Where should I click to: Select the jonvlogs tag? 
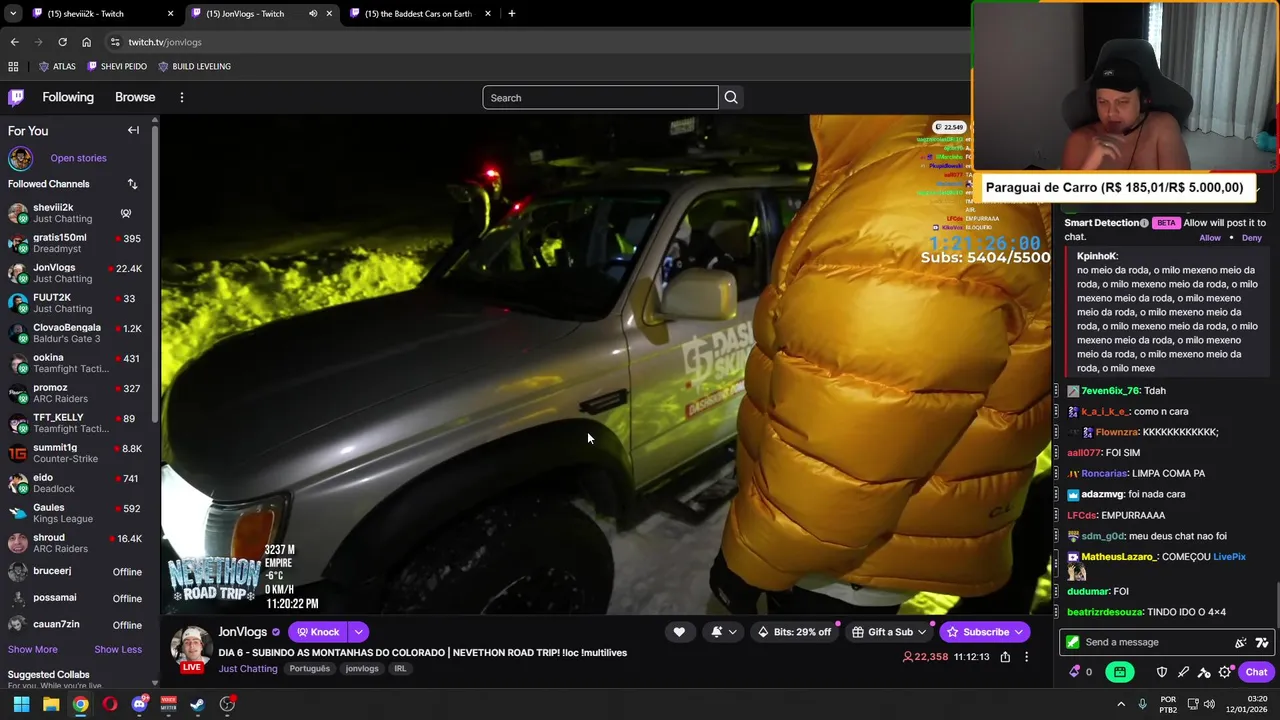(x=362, y=668)
